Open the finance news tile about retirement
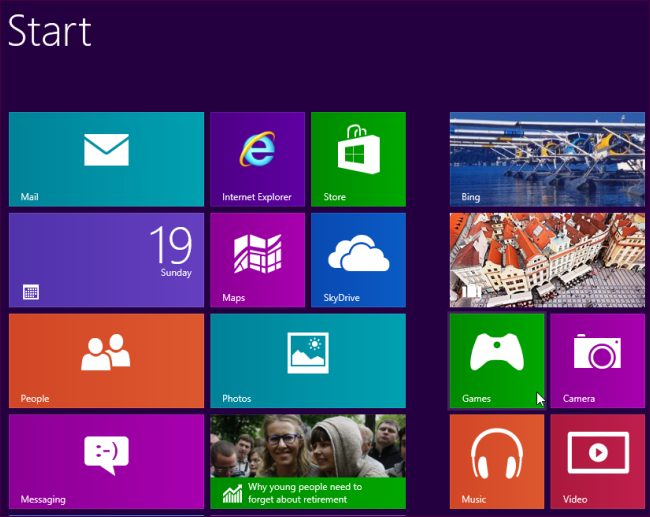This screenshot has height=517, width=650. click(x=308, y=461)
